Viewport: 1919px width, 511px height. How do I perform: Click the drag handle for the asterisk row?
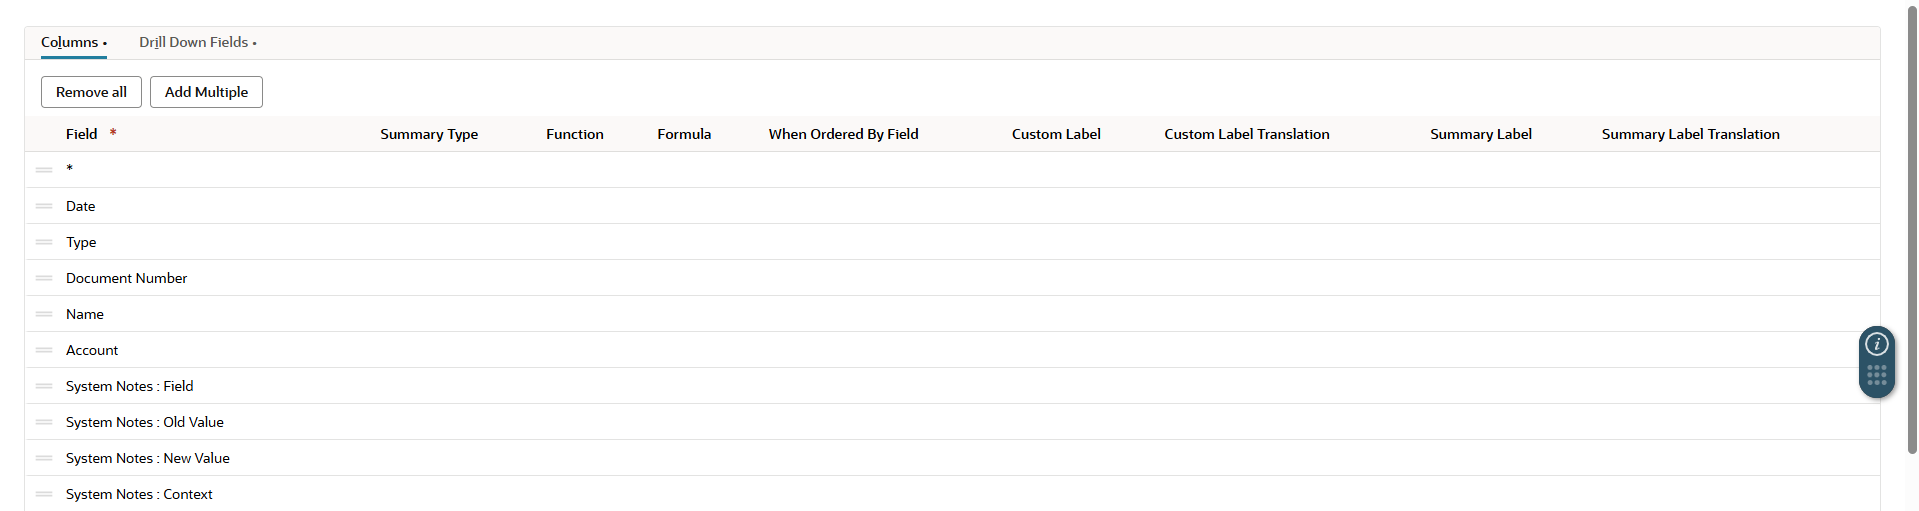pos(44,170)
